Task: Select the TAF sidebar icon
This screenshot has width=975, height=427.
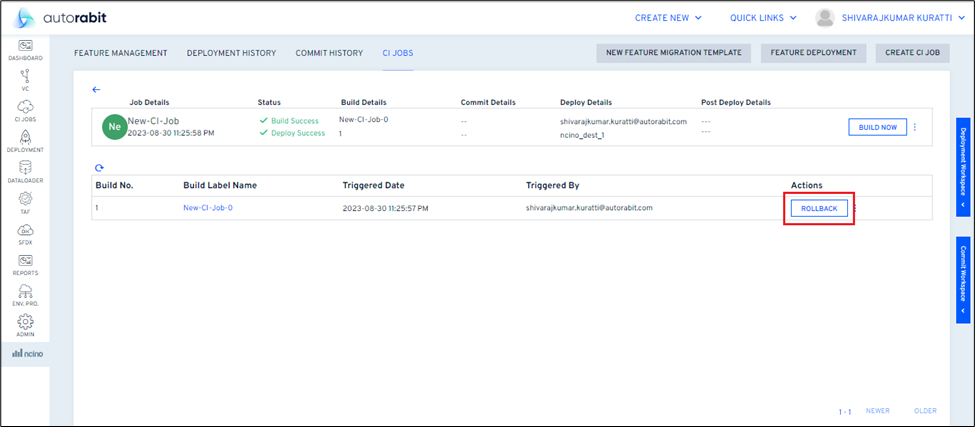Action: point(25,202)
